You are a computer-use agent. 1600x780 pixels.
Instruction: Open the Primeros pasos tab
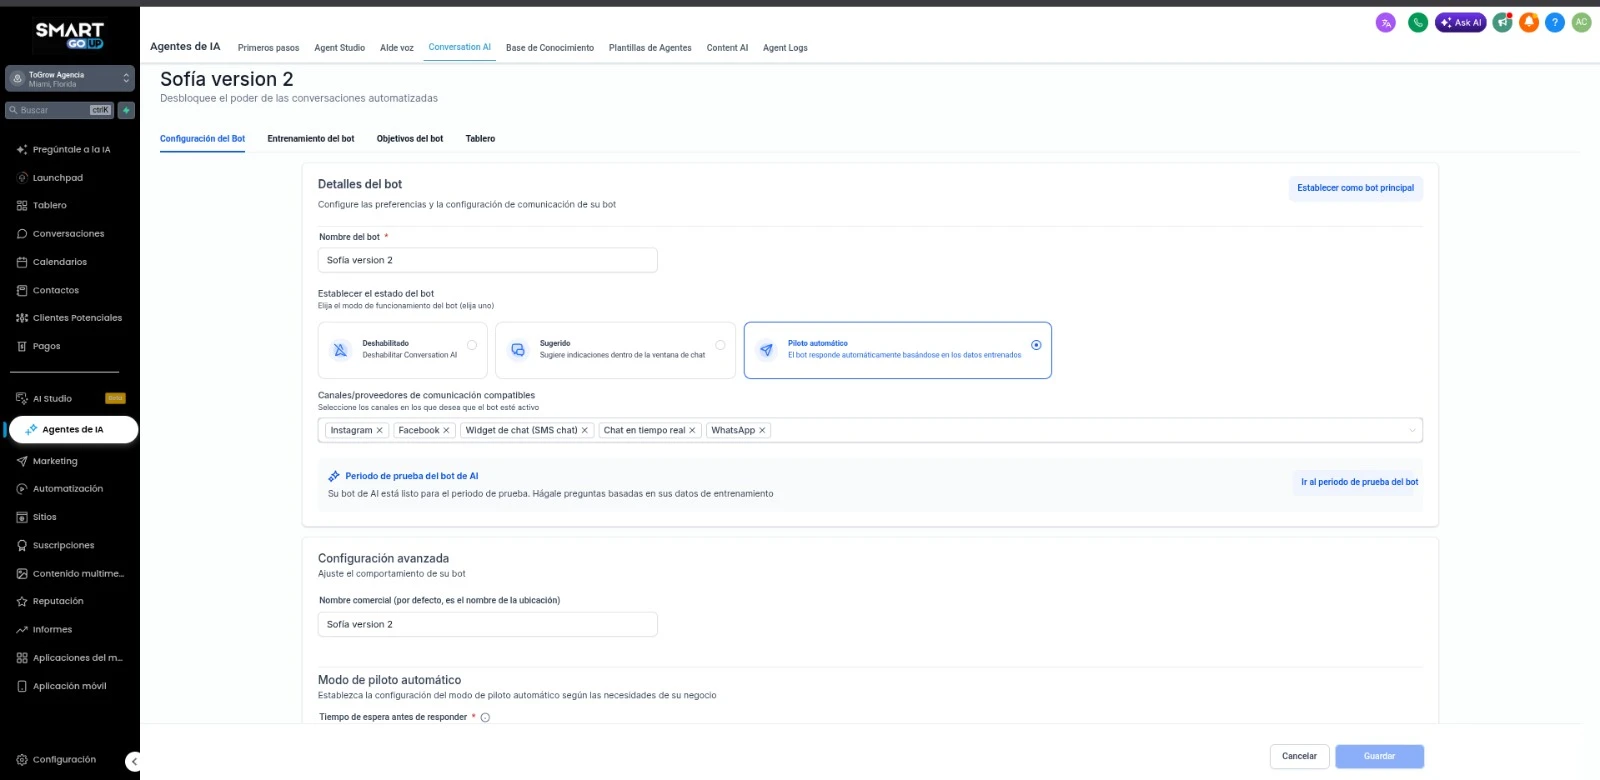pyautogui.click(x=268, y=48)
